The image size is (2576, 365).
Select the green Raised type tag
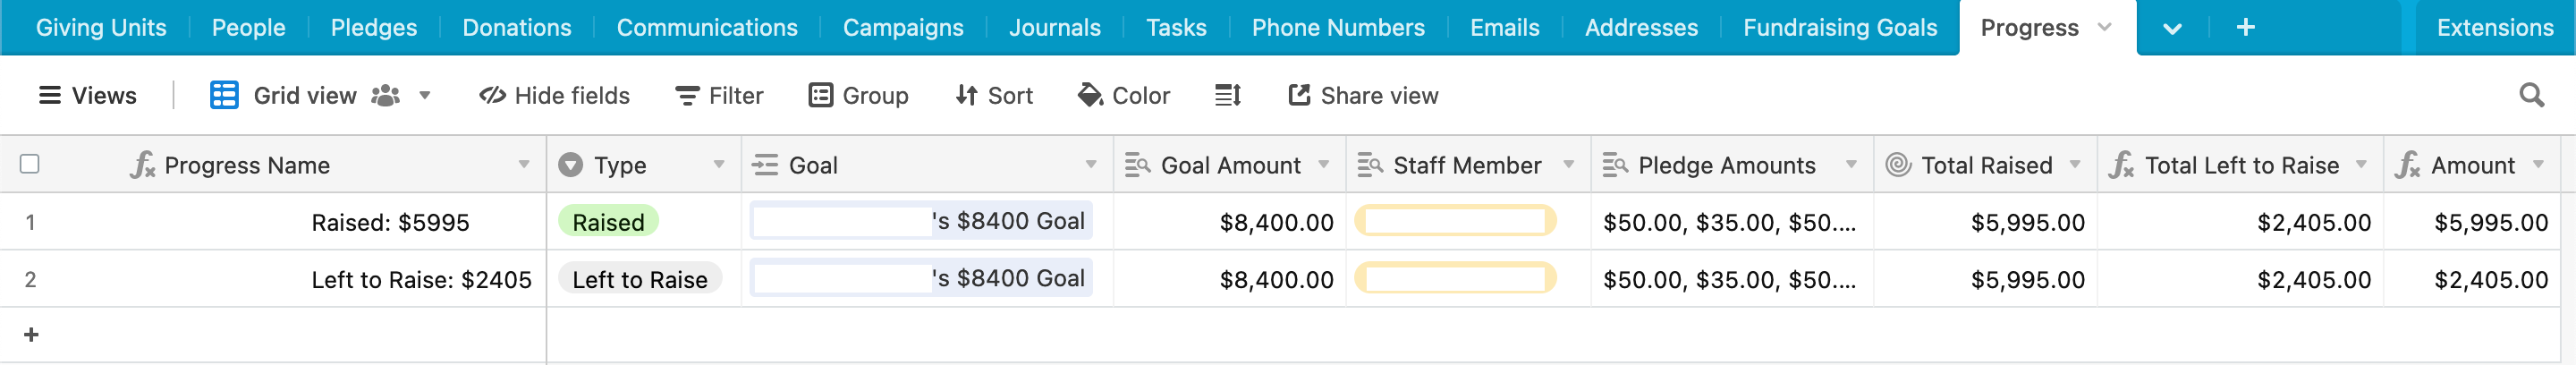tap(608, 222)
